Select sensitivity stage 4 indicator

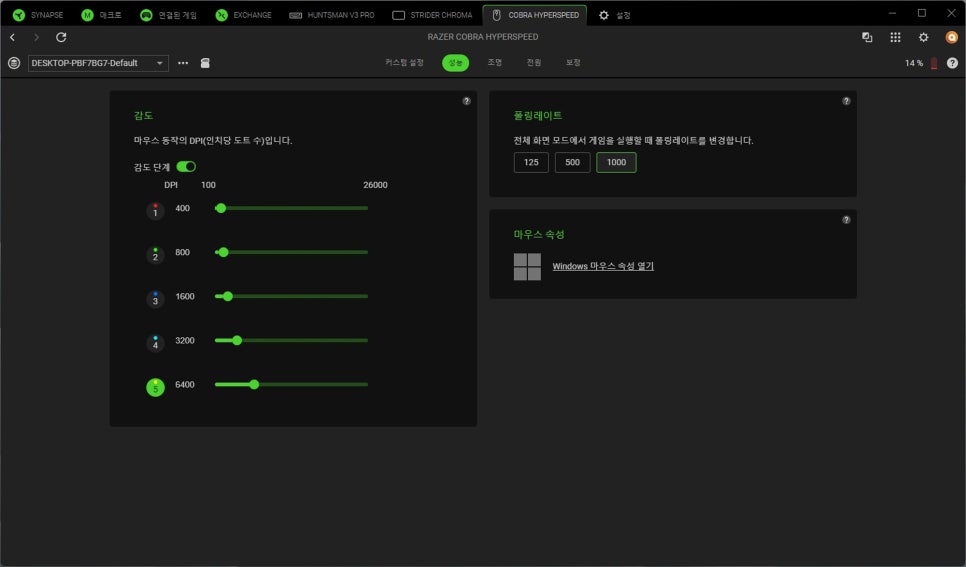click(155, 343)
